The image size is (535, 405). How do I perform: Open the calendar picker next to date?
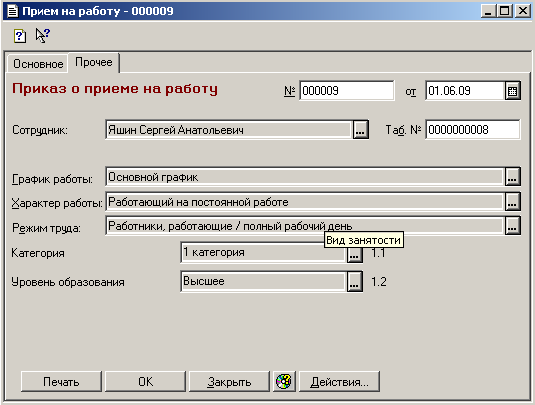pos(512,91)
